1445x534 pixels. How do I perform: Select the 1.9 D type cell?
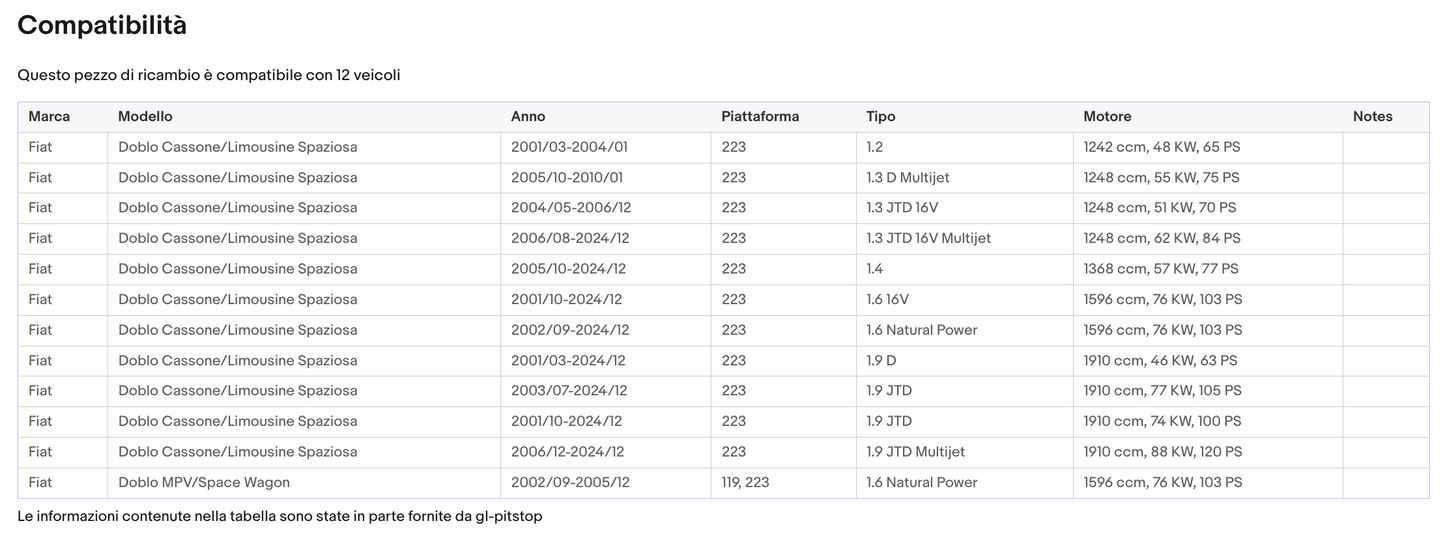(881, 361)
